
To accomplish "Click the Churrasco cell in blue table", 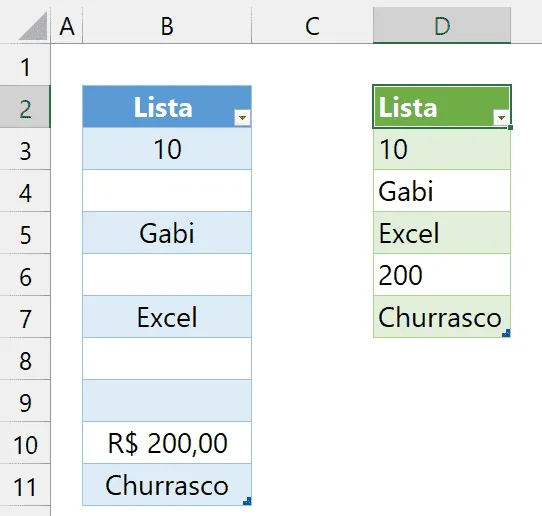I will [x=167, y=485].
